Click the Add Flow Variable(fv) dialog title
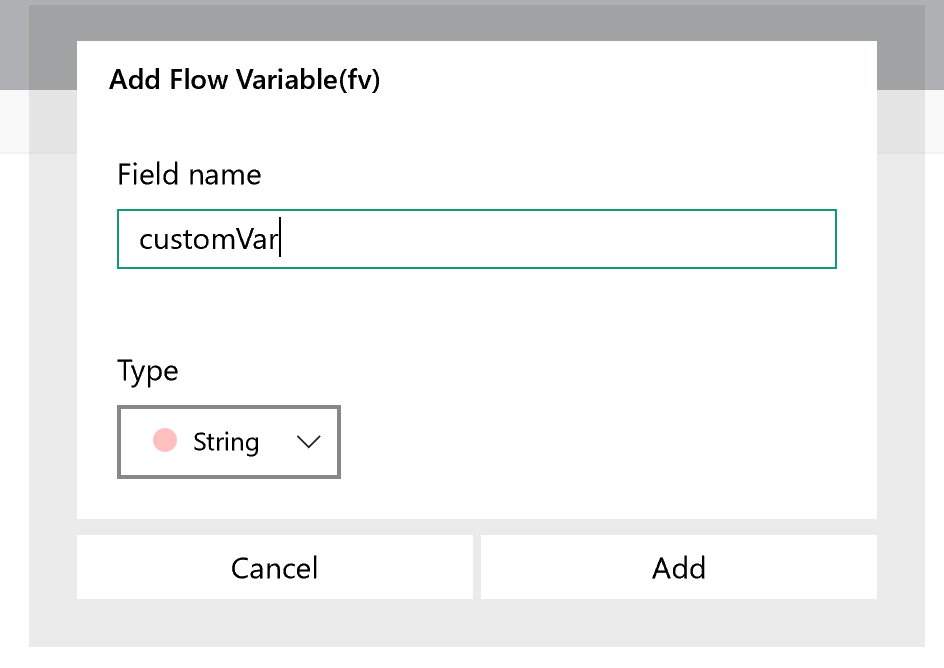This screenshot has width=944, height=668. tap(244, 79)
